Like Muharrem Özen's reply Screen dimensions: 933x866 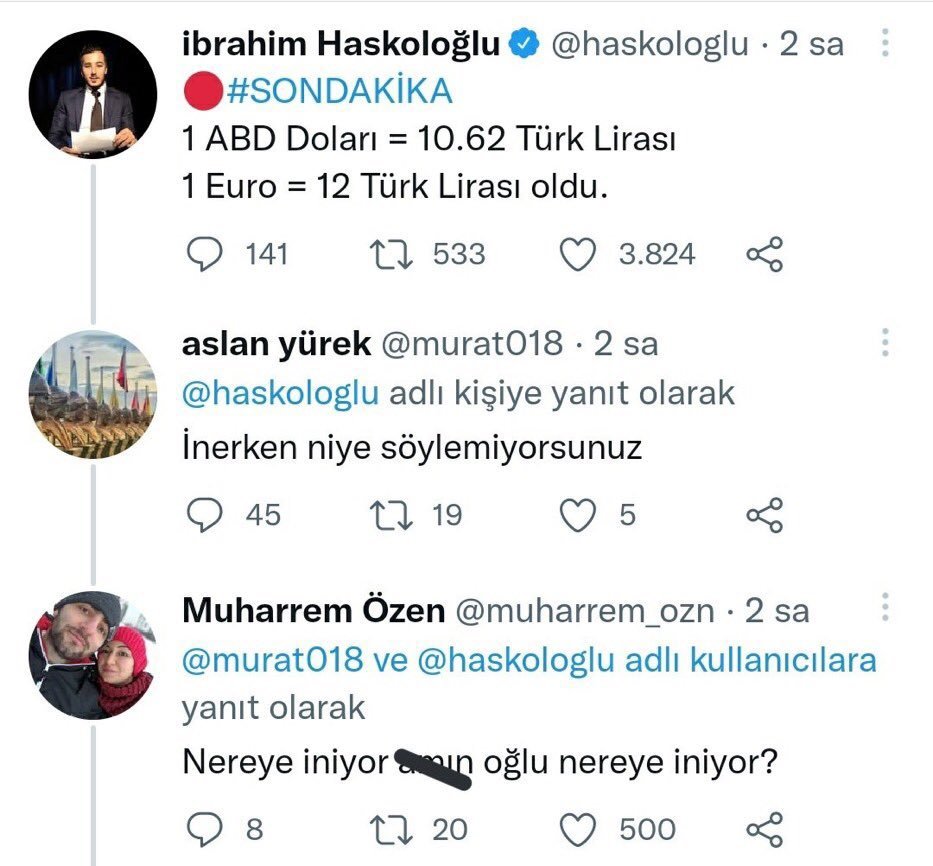tap(577, 828)
